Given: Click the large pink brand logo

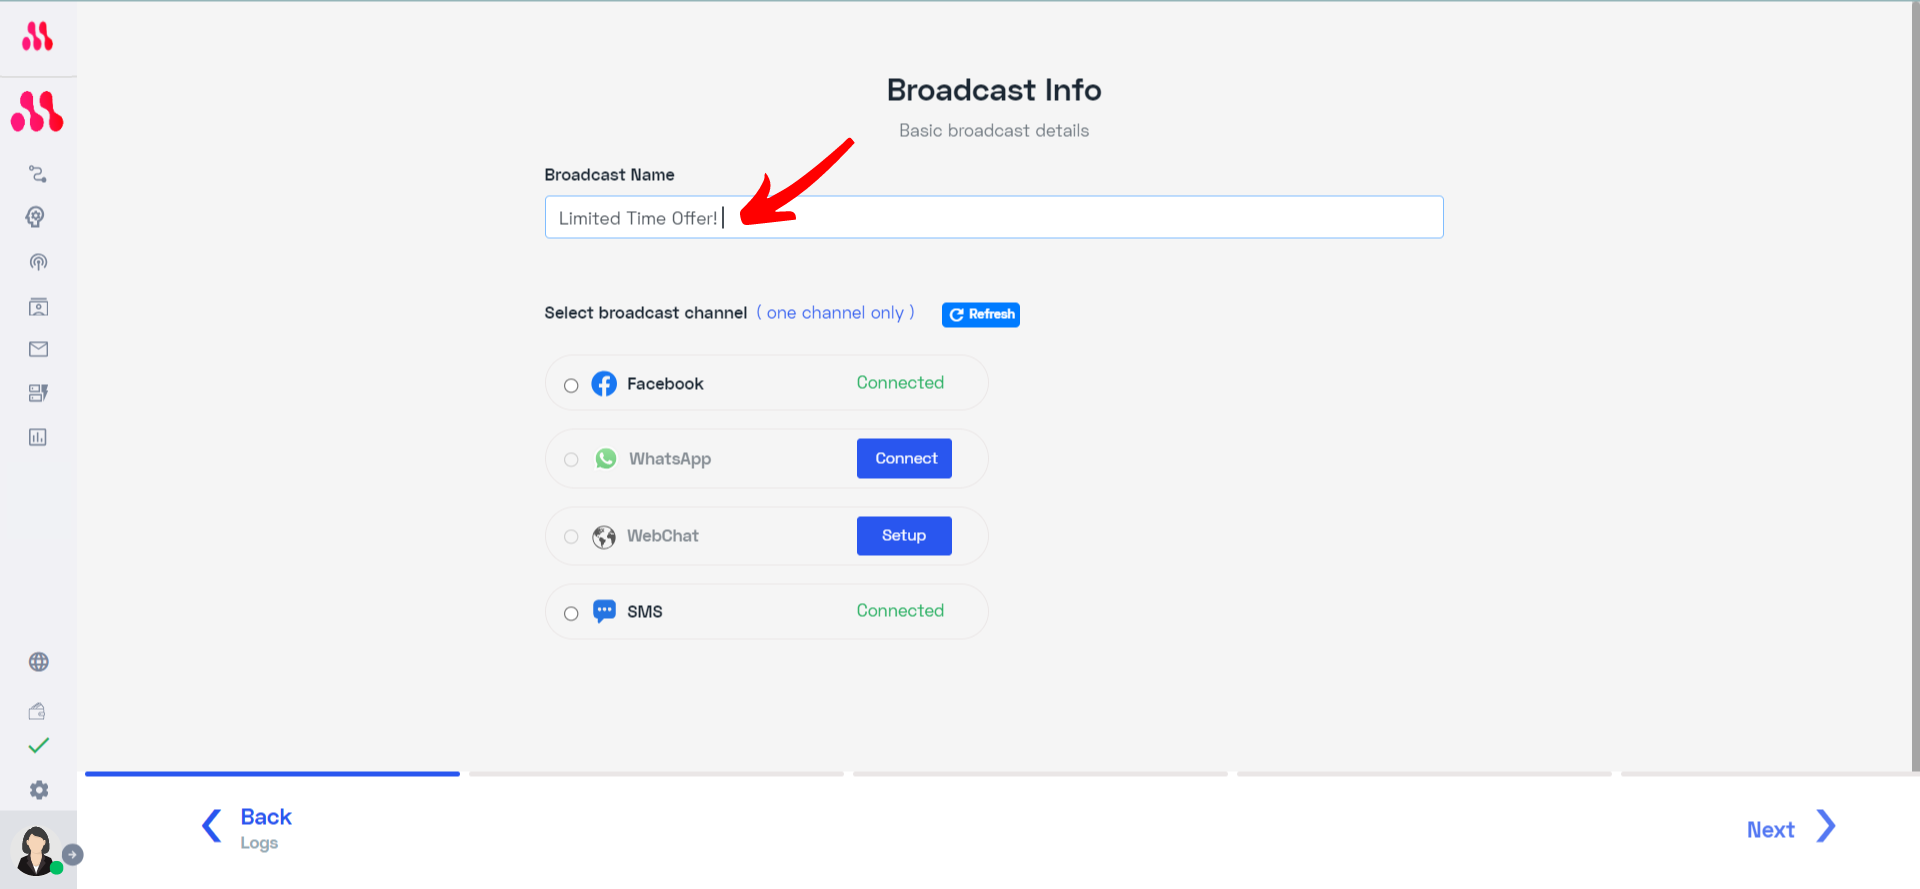Looking at the screenshot, I should (x=37, y=112).
